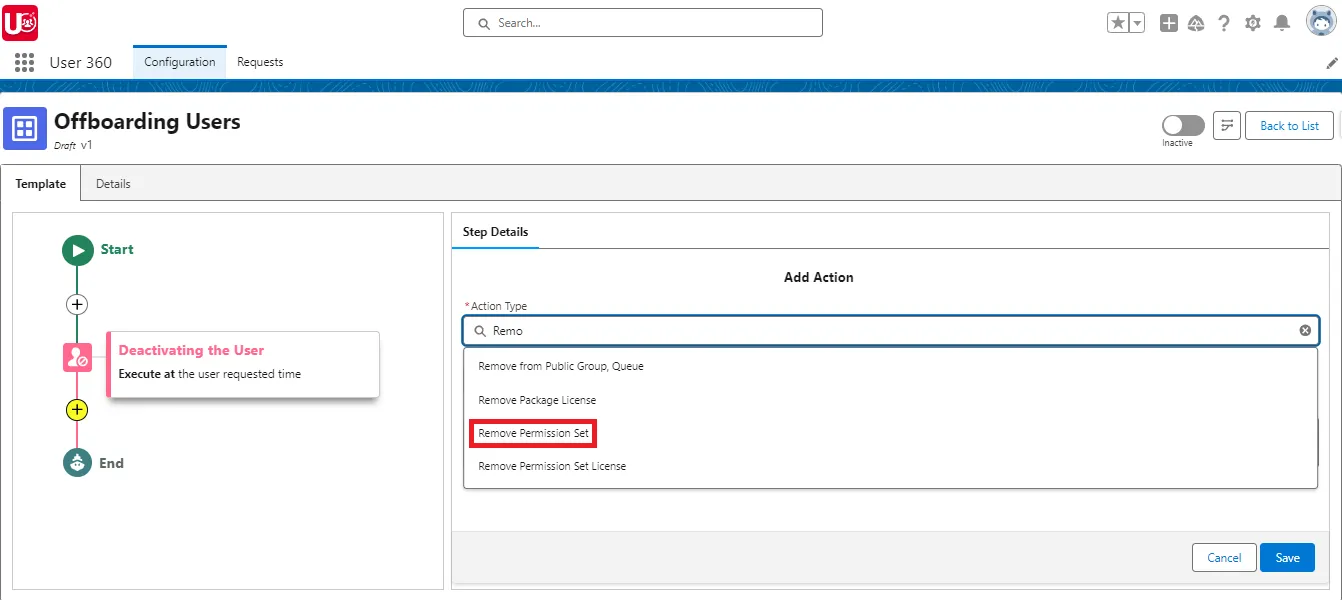Click the global create plus icon

(x=1168, y=22)
